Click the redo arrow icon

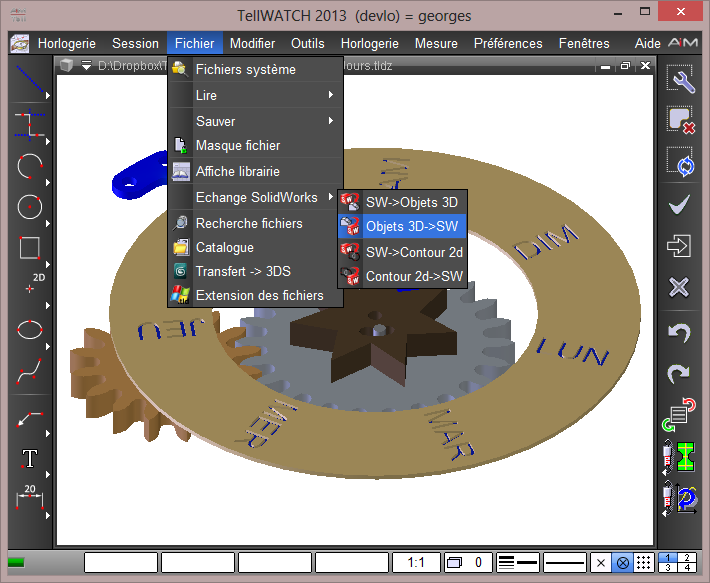pos(680,372)
